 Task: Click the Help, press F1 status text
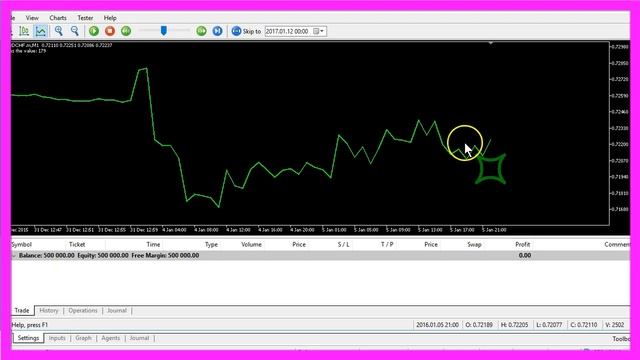tap(30, 325)
